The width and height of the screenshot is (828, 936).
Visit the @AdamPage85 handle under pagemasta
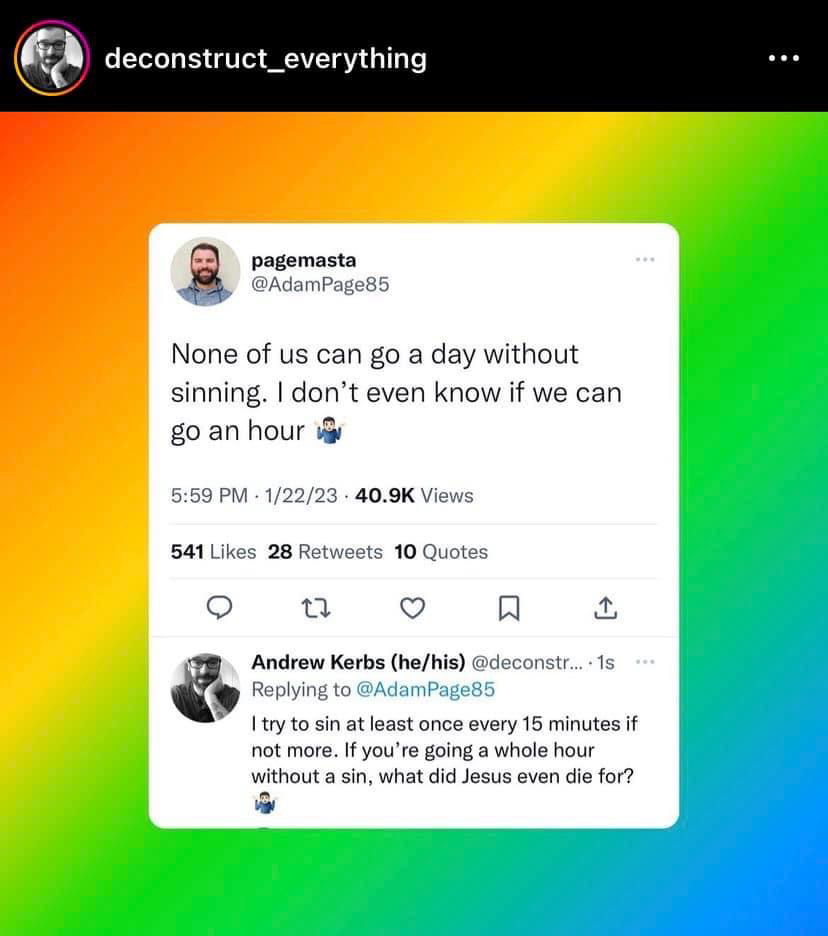(x=320, y=284)
